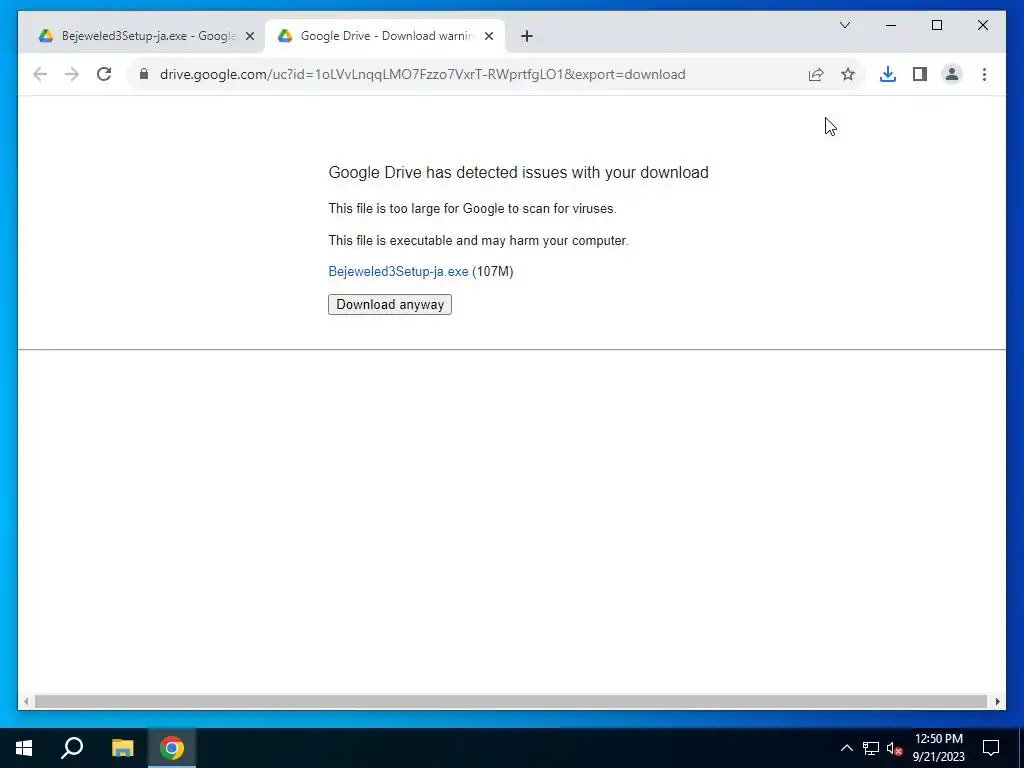The width and height of the screenshot is (1024, 768).
Task: Focus the address bar URL
Action: click(423, 74)
